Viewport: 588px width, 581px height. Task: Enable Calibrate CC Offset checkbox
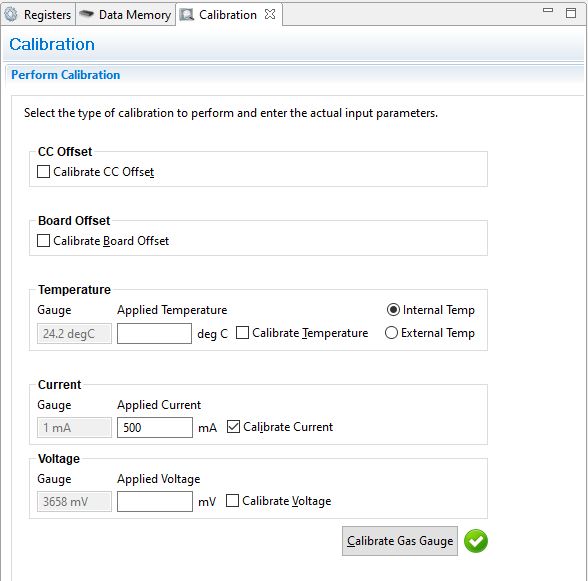click(x=44, y=172)
